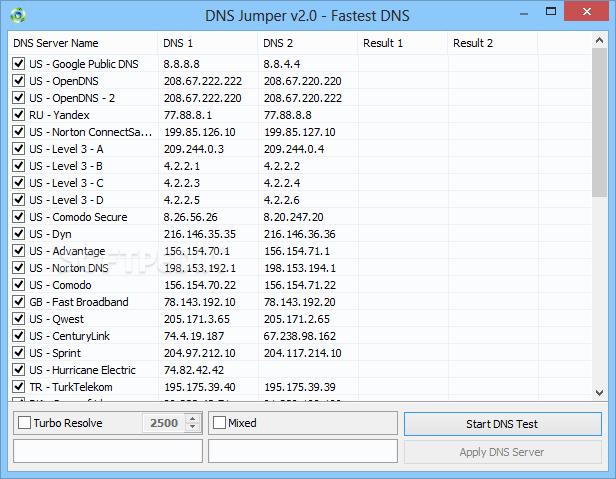616x479 pixels.
Task: Toggle the US - Dyn checkbox
Action: (18, 234)
